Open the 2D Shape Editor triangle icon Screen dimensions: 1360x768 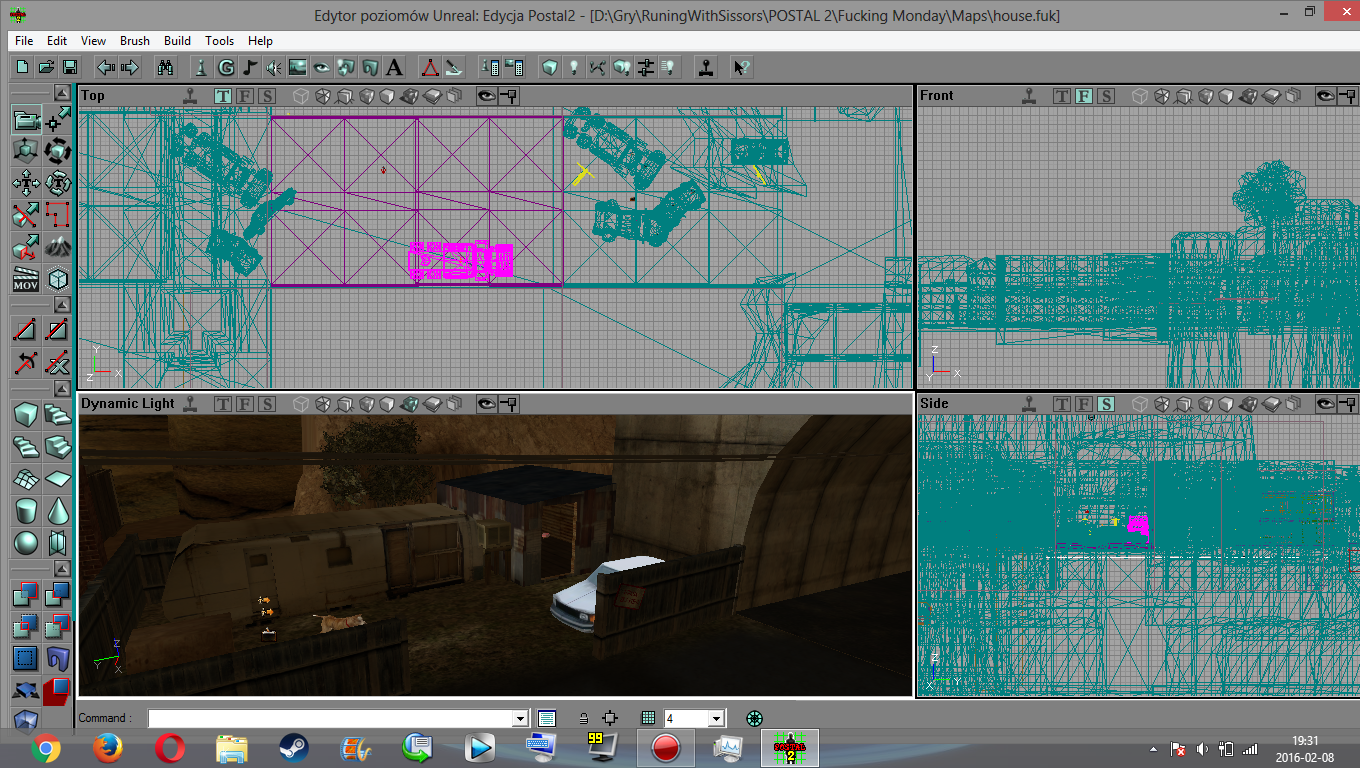[x=429, y=67]
